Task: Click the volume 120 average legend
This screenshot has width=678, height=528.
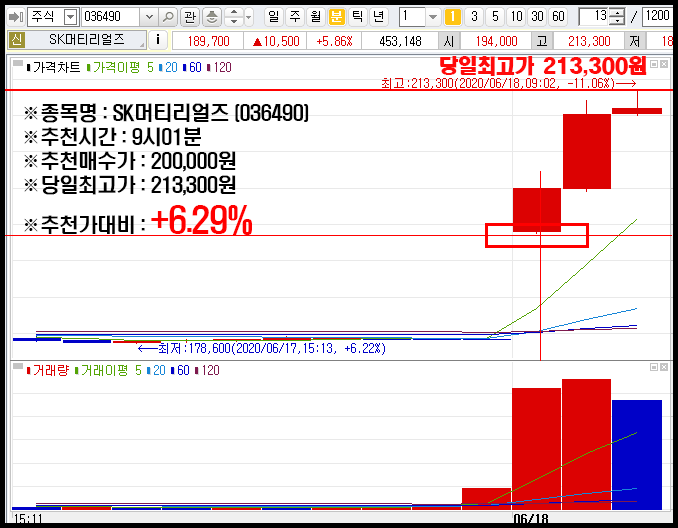Action: [207, 370]
